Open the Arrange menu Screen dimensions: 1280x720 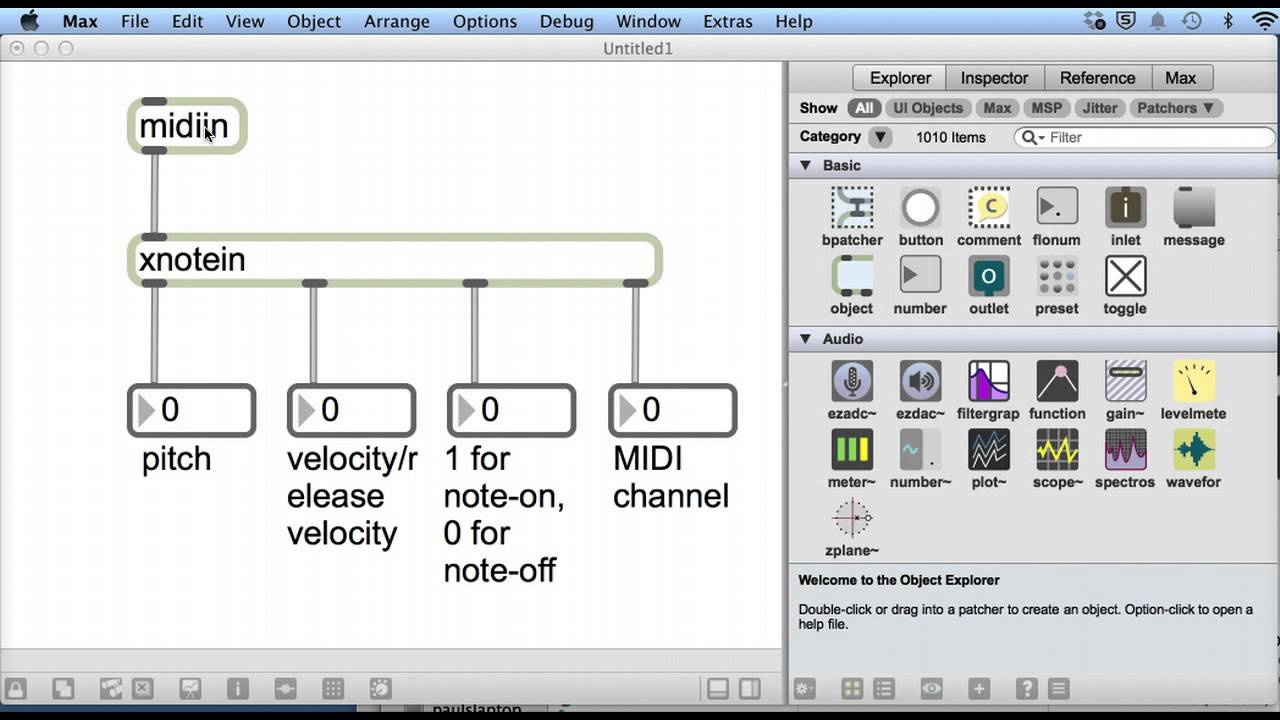point(397,21)
